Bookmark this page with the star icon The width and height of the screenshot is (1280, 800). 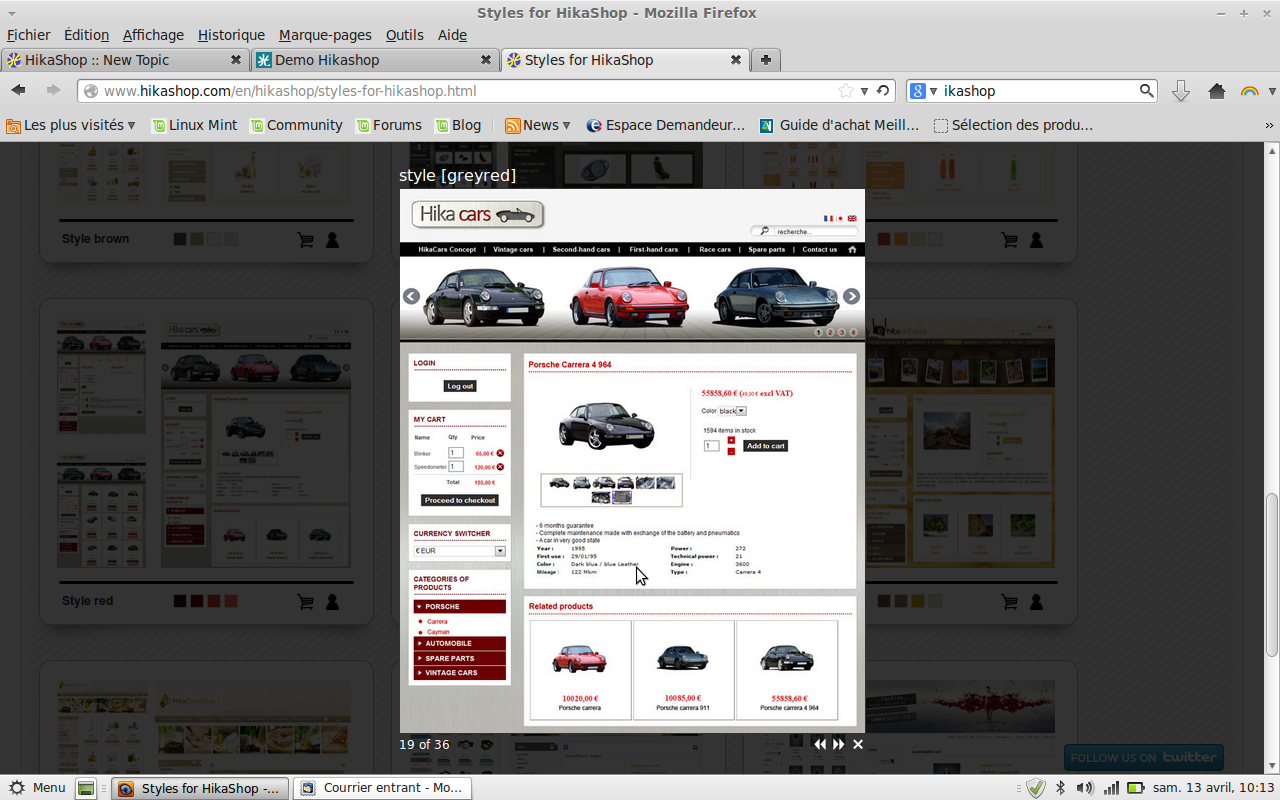click(x=846, y=91)
